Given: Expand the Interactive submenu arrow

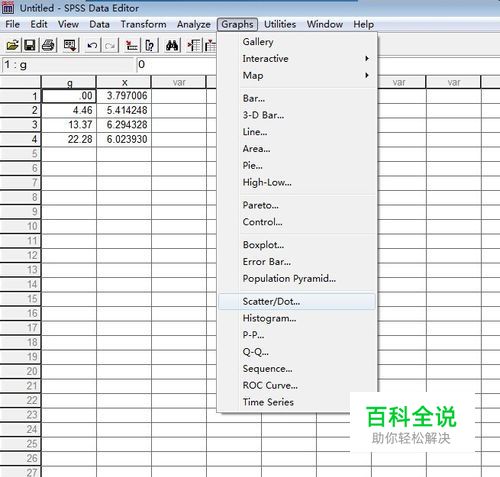Looking at the screenshot, I should click(367, 58).
